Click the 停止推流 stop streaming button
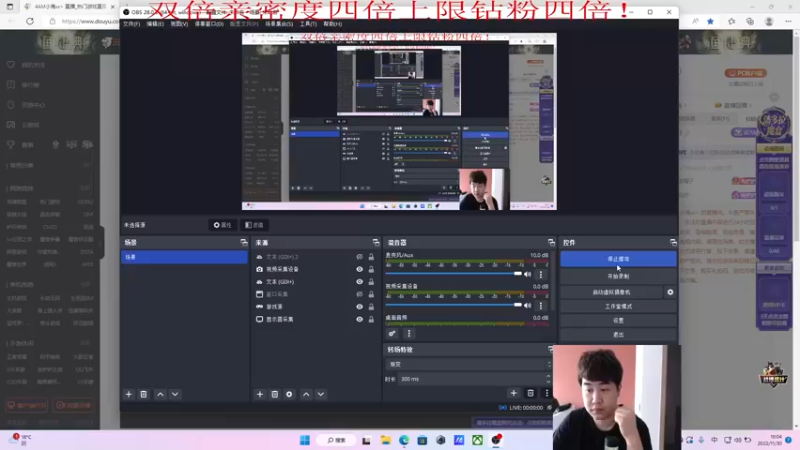This screenshot has height=450, width=800. point(618,259)
